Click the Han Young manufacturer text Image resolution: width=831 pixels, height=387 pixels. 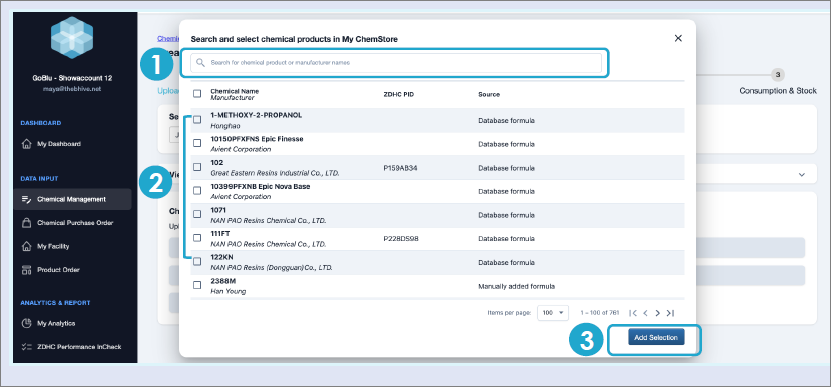click(228, 292)
